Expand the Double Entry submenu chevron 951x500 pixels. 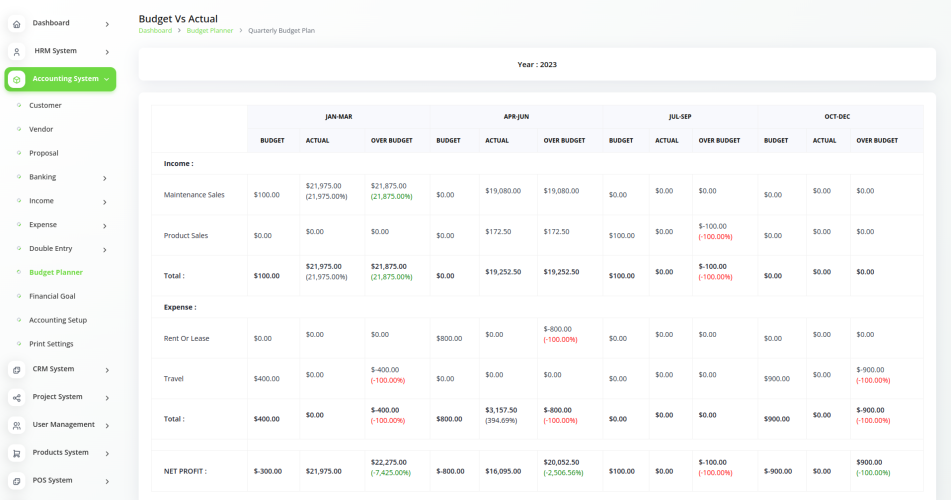105,249
